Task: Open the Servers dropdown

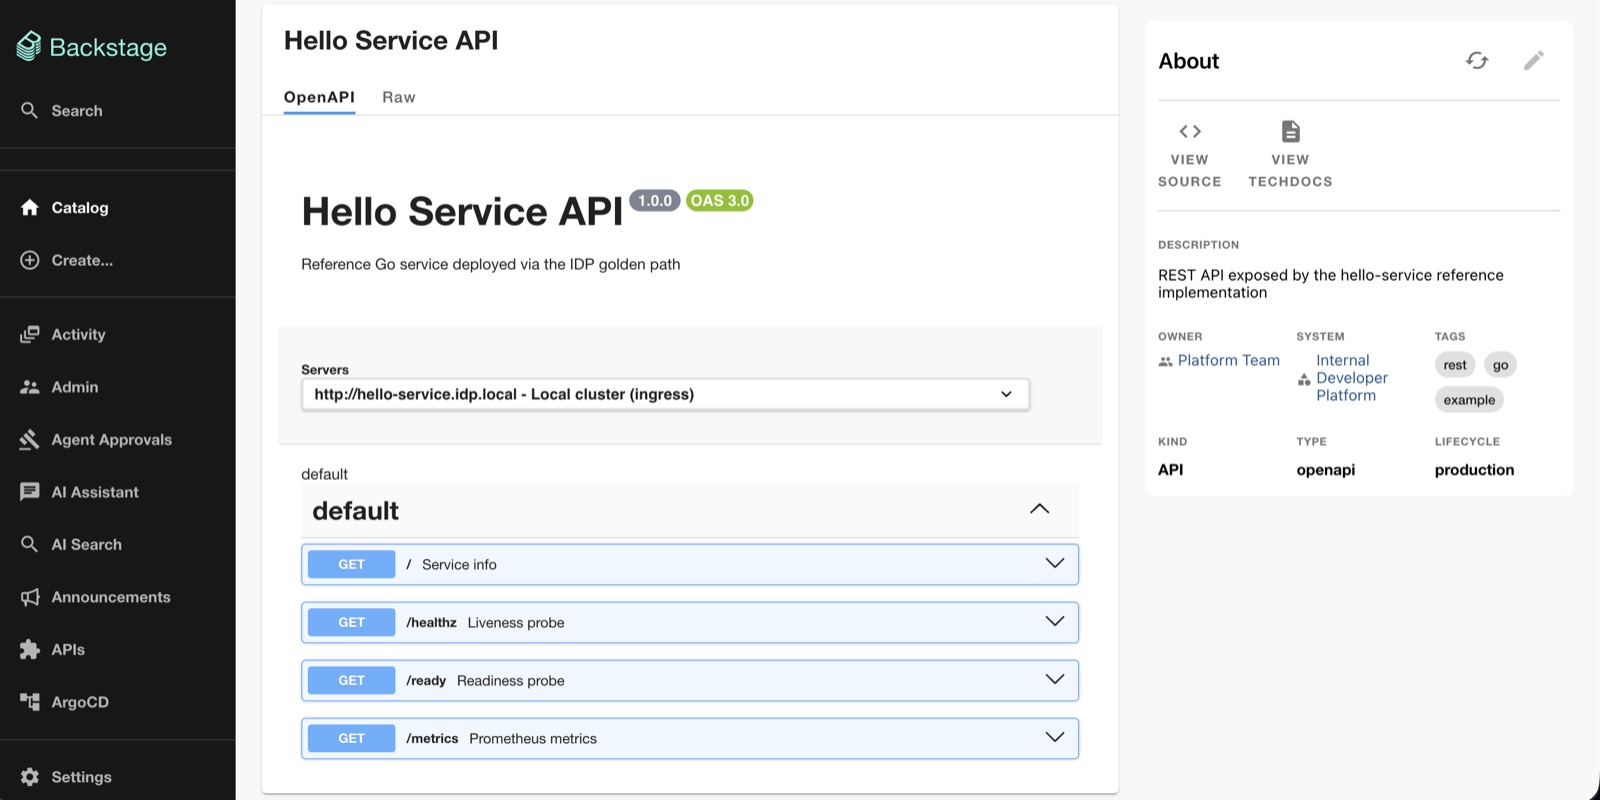Action: (x=665, y=394)
